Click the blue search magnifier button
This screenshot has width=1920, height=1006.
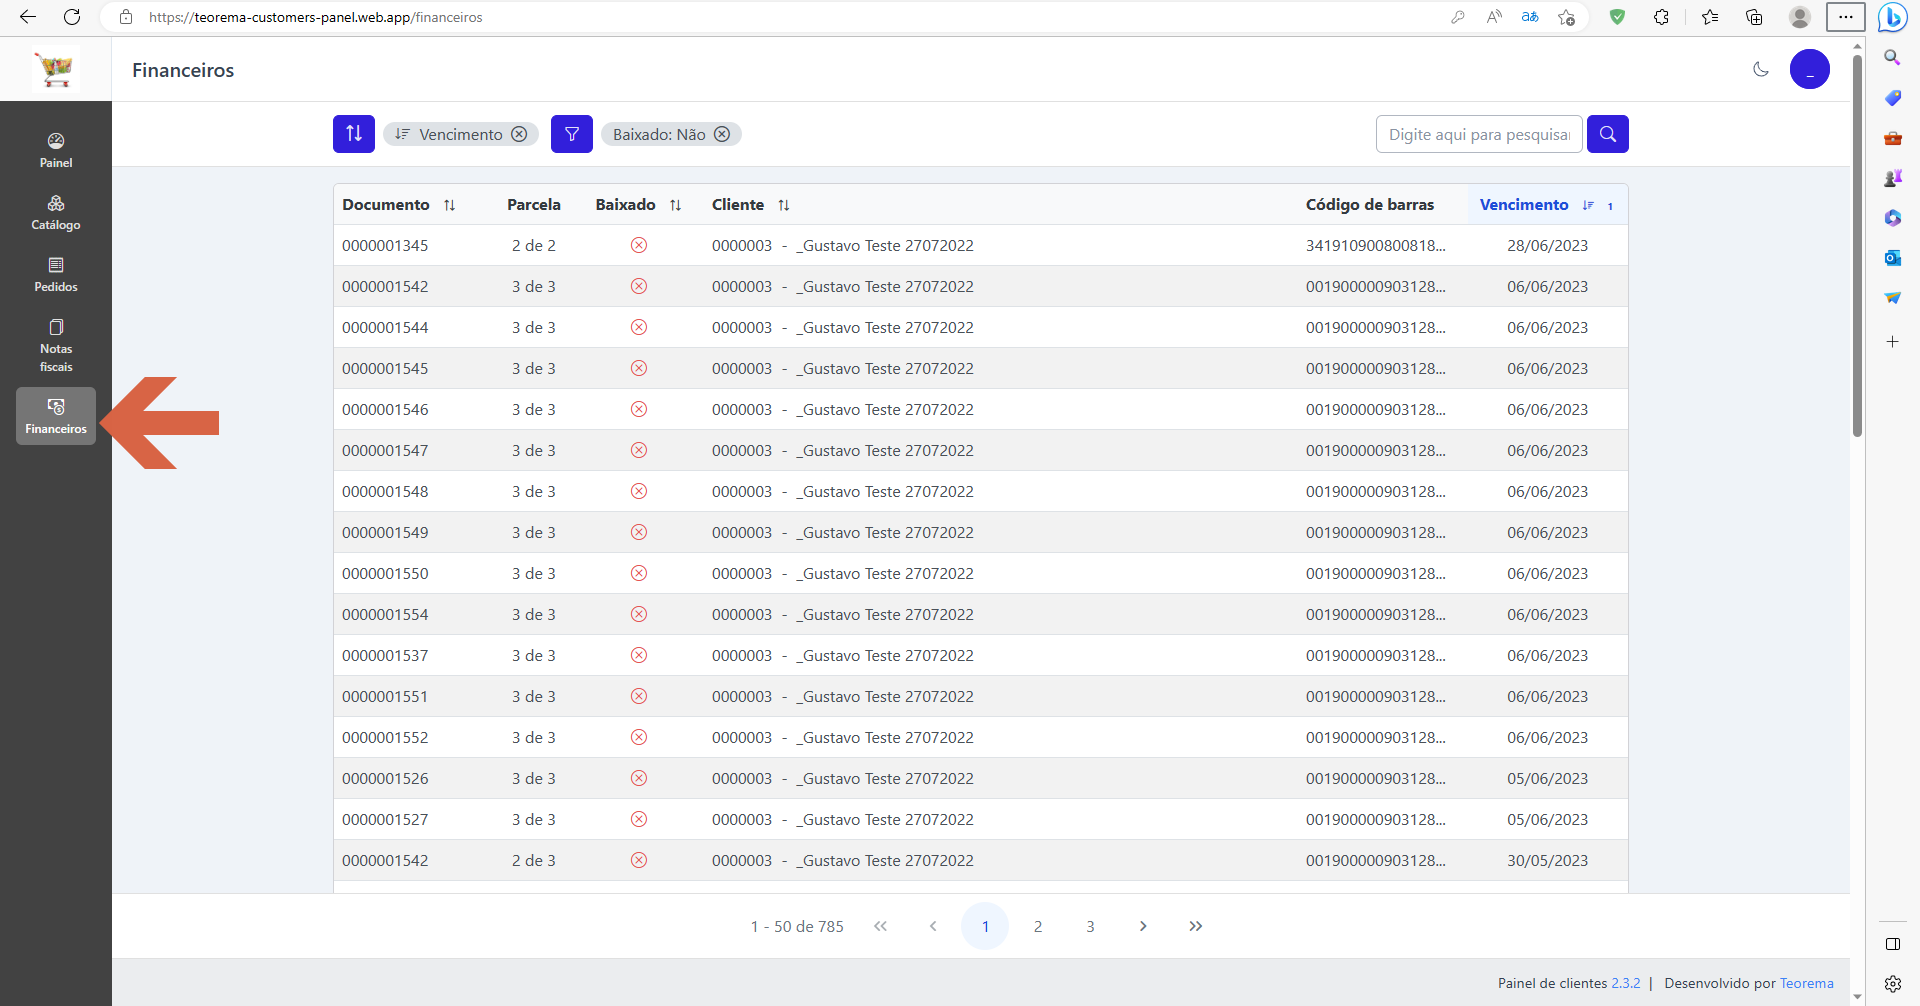point(1608,134)
